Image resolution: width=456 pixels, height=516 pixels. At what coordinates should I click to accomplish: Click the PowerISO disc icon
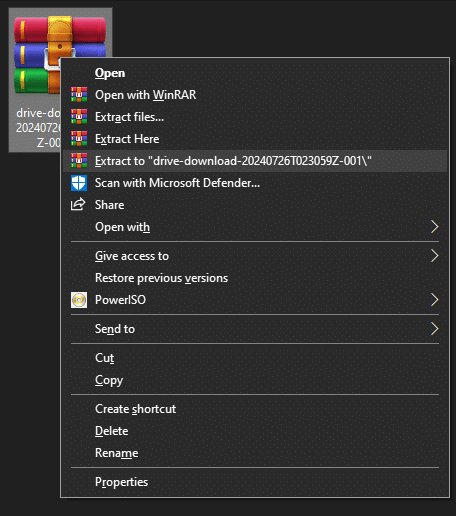pyautogui.click(x=79, y=300)
